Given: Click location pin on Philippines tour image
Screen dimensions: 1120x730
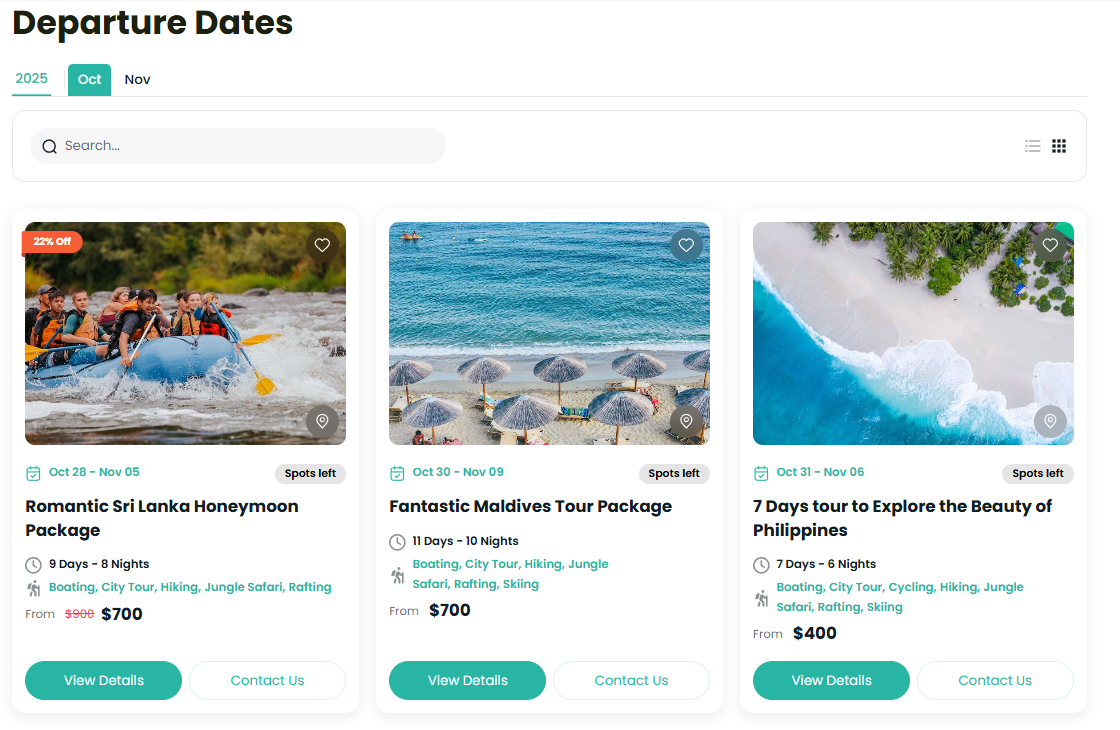Looking at the screenshot, I should coord(1050,422).
